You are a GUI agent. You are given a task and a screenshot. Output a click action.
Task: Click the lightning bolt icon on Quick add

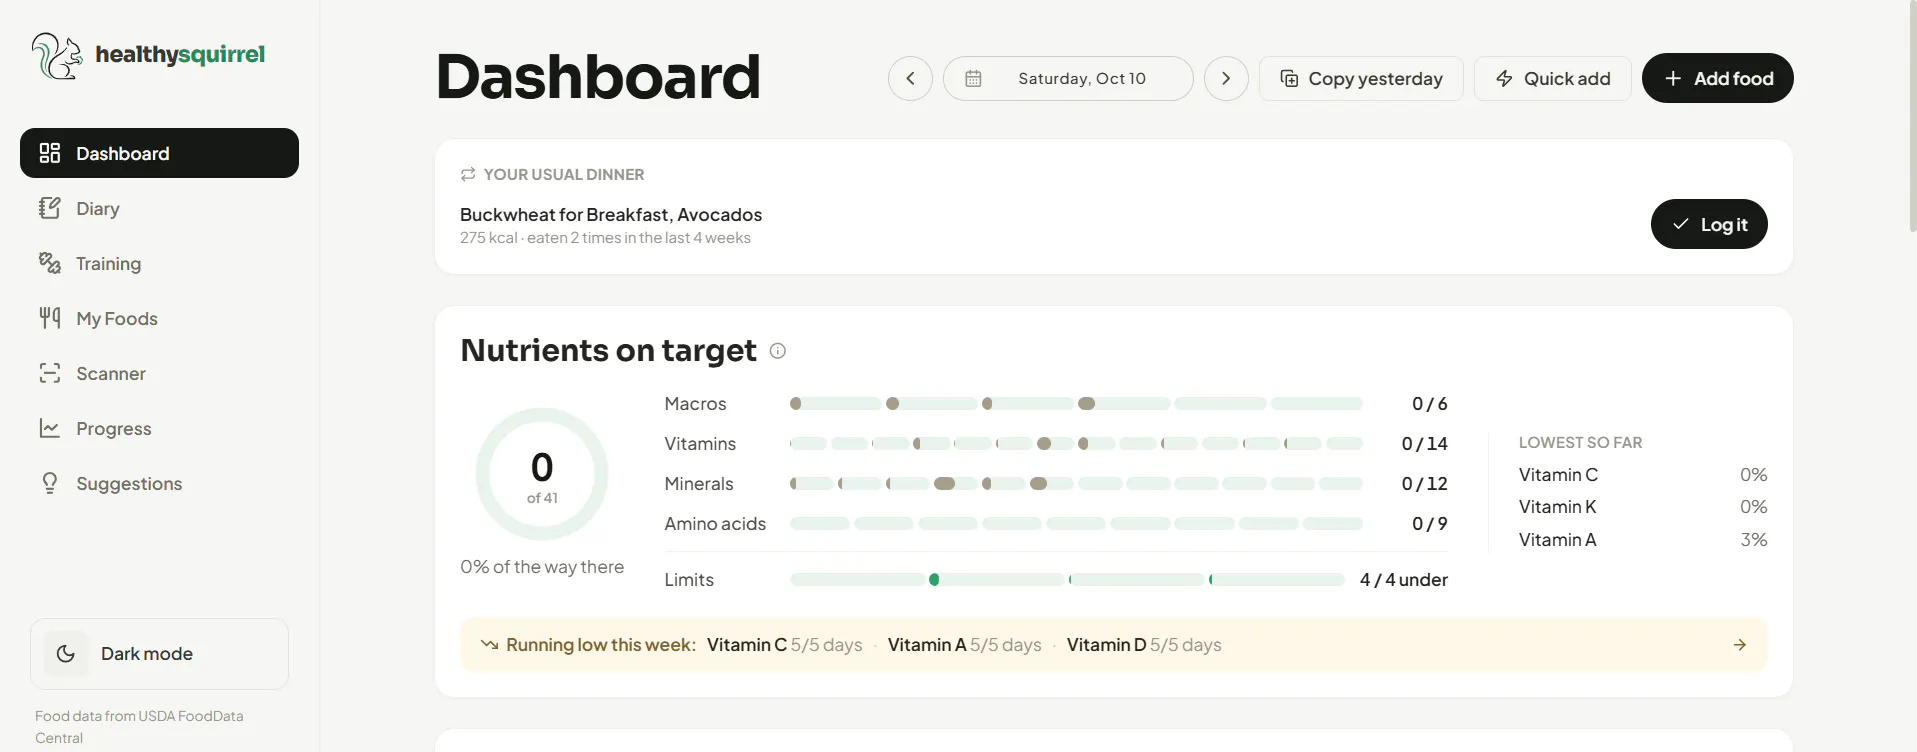(1504, 78)
